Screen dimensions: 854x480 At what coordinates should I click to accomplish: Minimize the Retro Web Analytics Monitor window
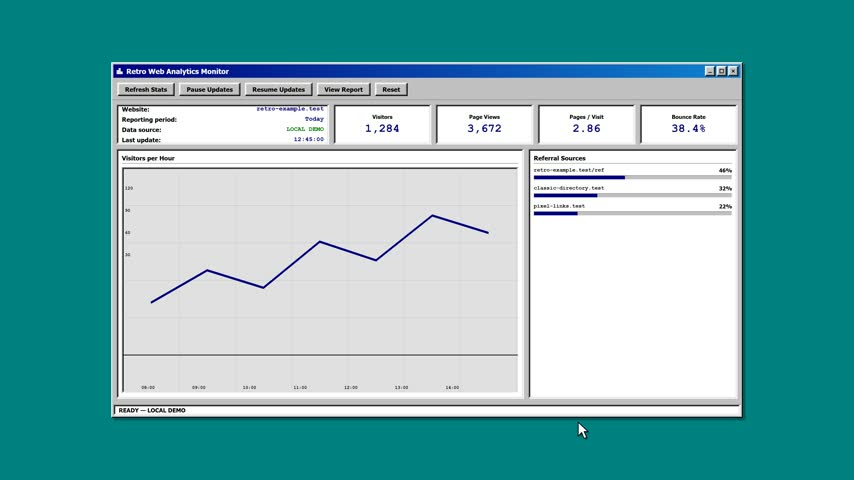pyautogui.click(x=710, y=71)
